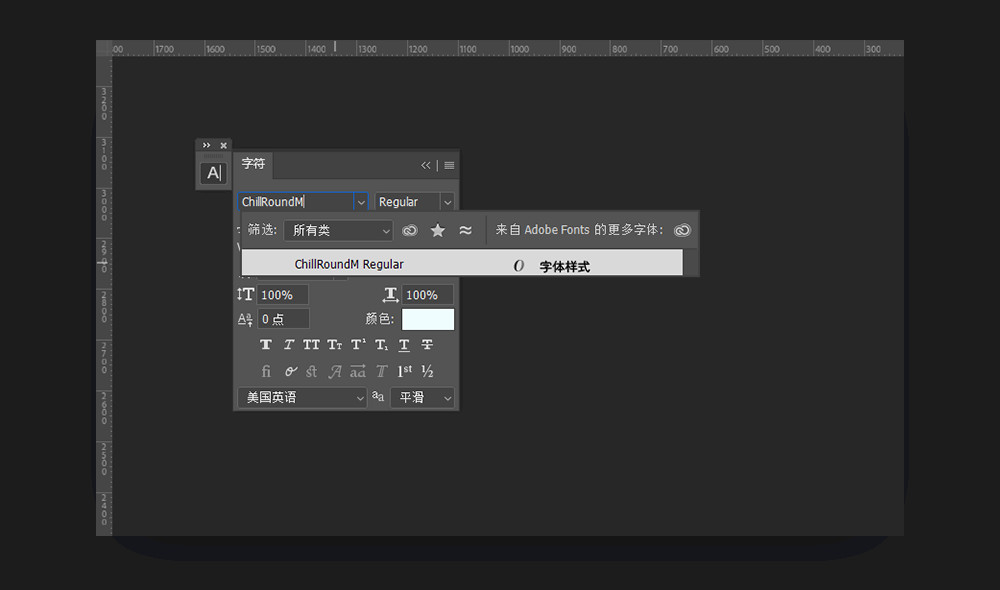Open the 平滑 anti-aliasing dropdown
This screenshot has width=1000, height=590.
point(422,397)
